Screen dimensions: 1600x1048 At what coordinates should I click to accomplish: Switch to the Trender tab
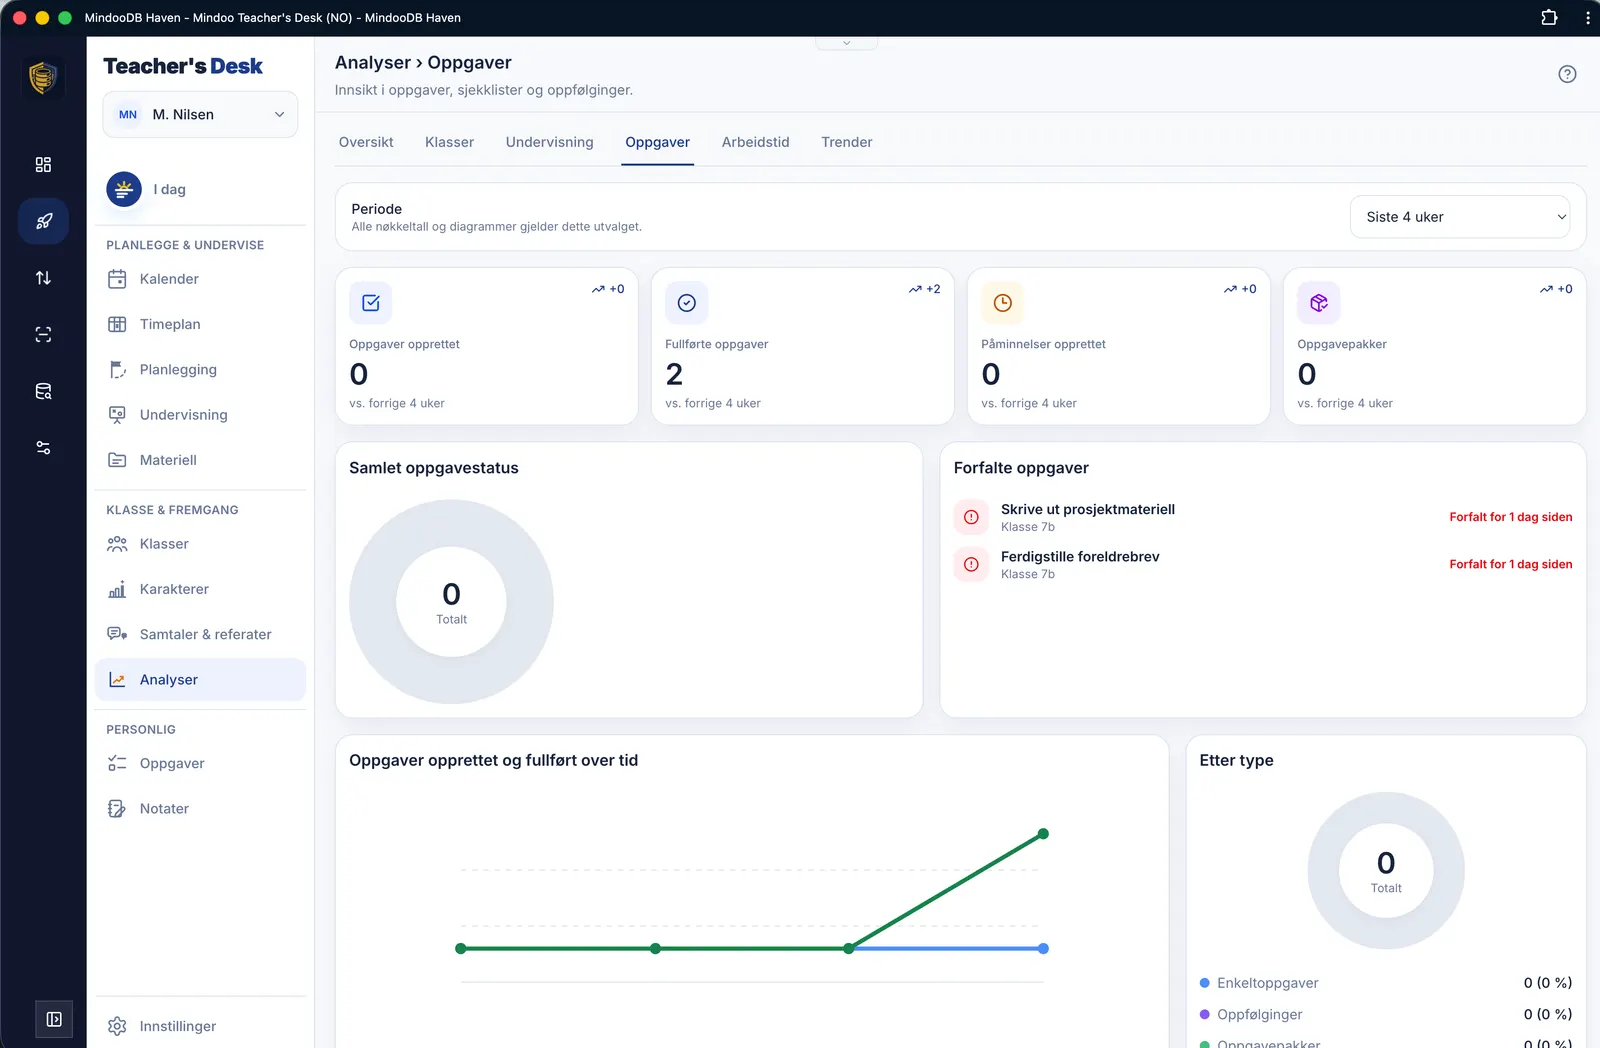pyautogui.click(x=846, y=142)
